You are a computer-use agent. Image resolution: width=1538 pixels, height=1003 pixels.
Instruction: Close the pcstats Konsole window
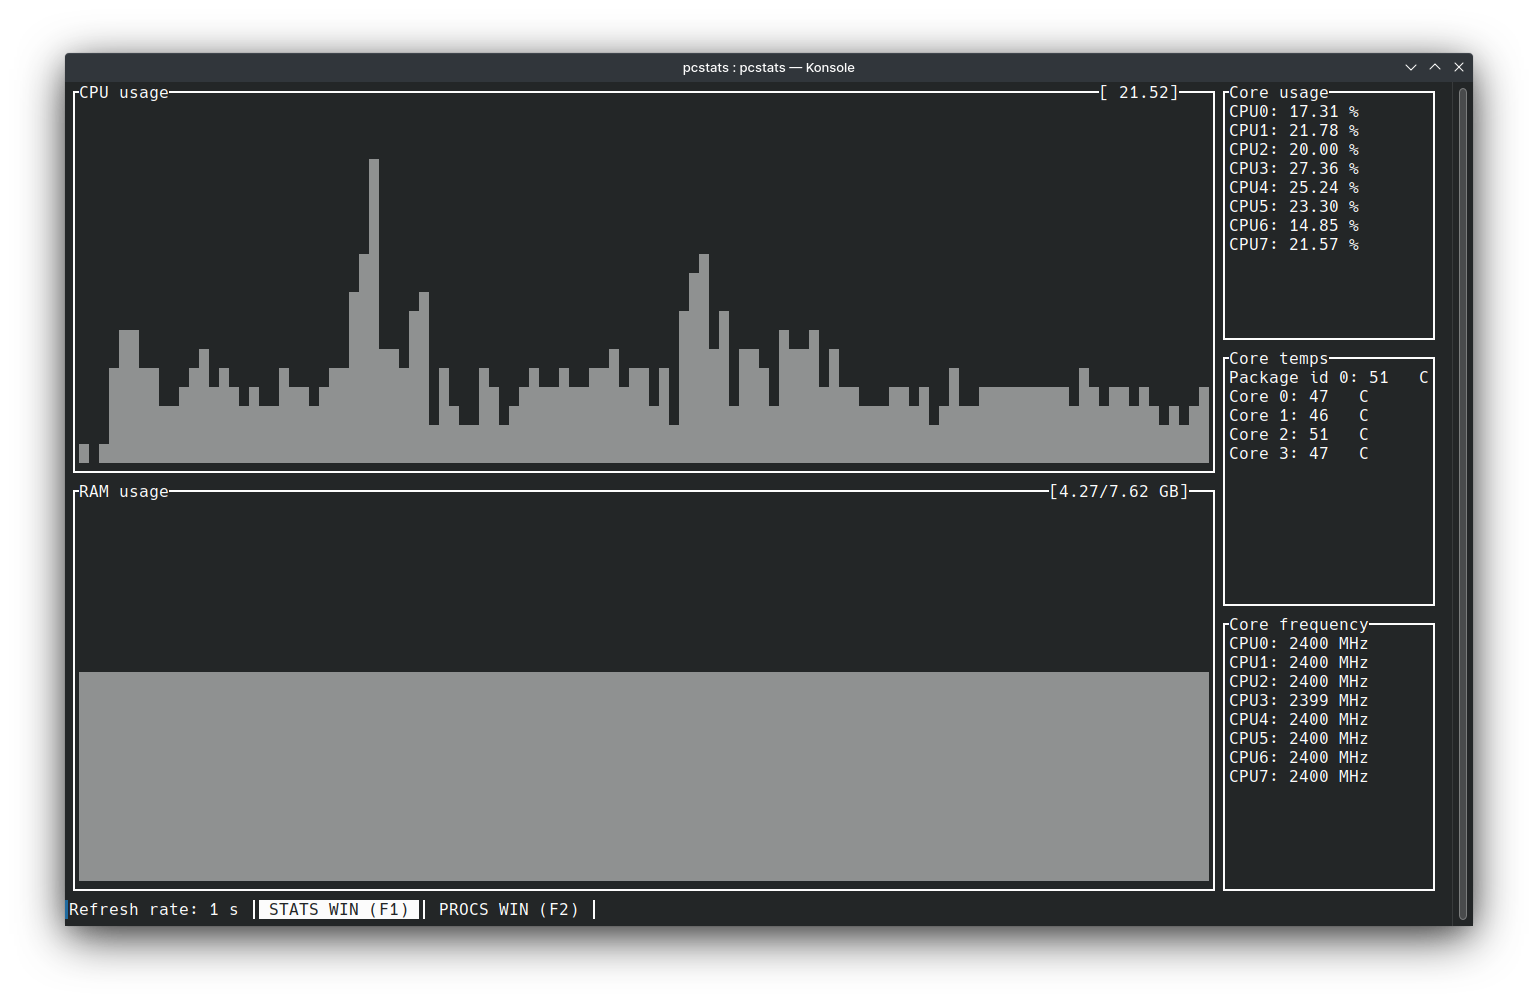click(x=1459, y=67)
